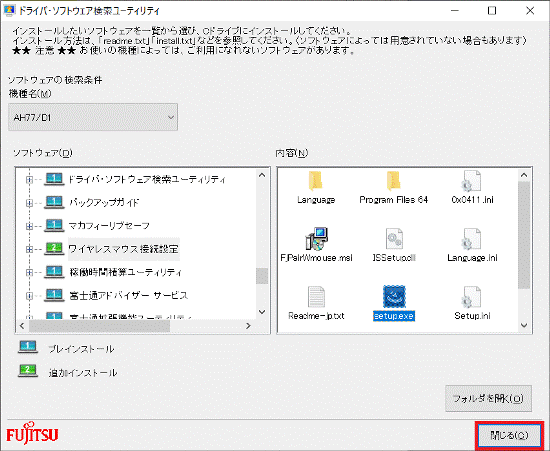This screenshot has height=451, width=550.
Task: Select バックアップガイド in software list
Action: [104, 202]
